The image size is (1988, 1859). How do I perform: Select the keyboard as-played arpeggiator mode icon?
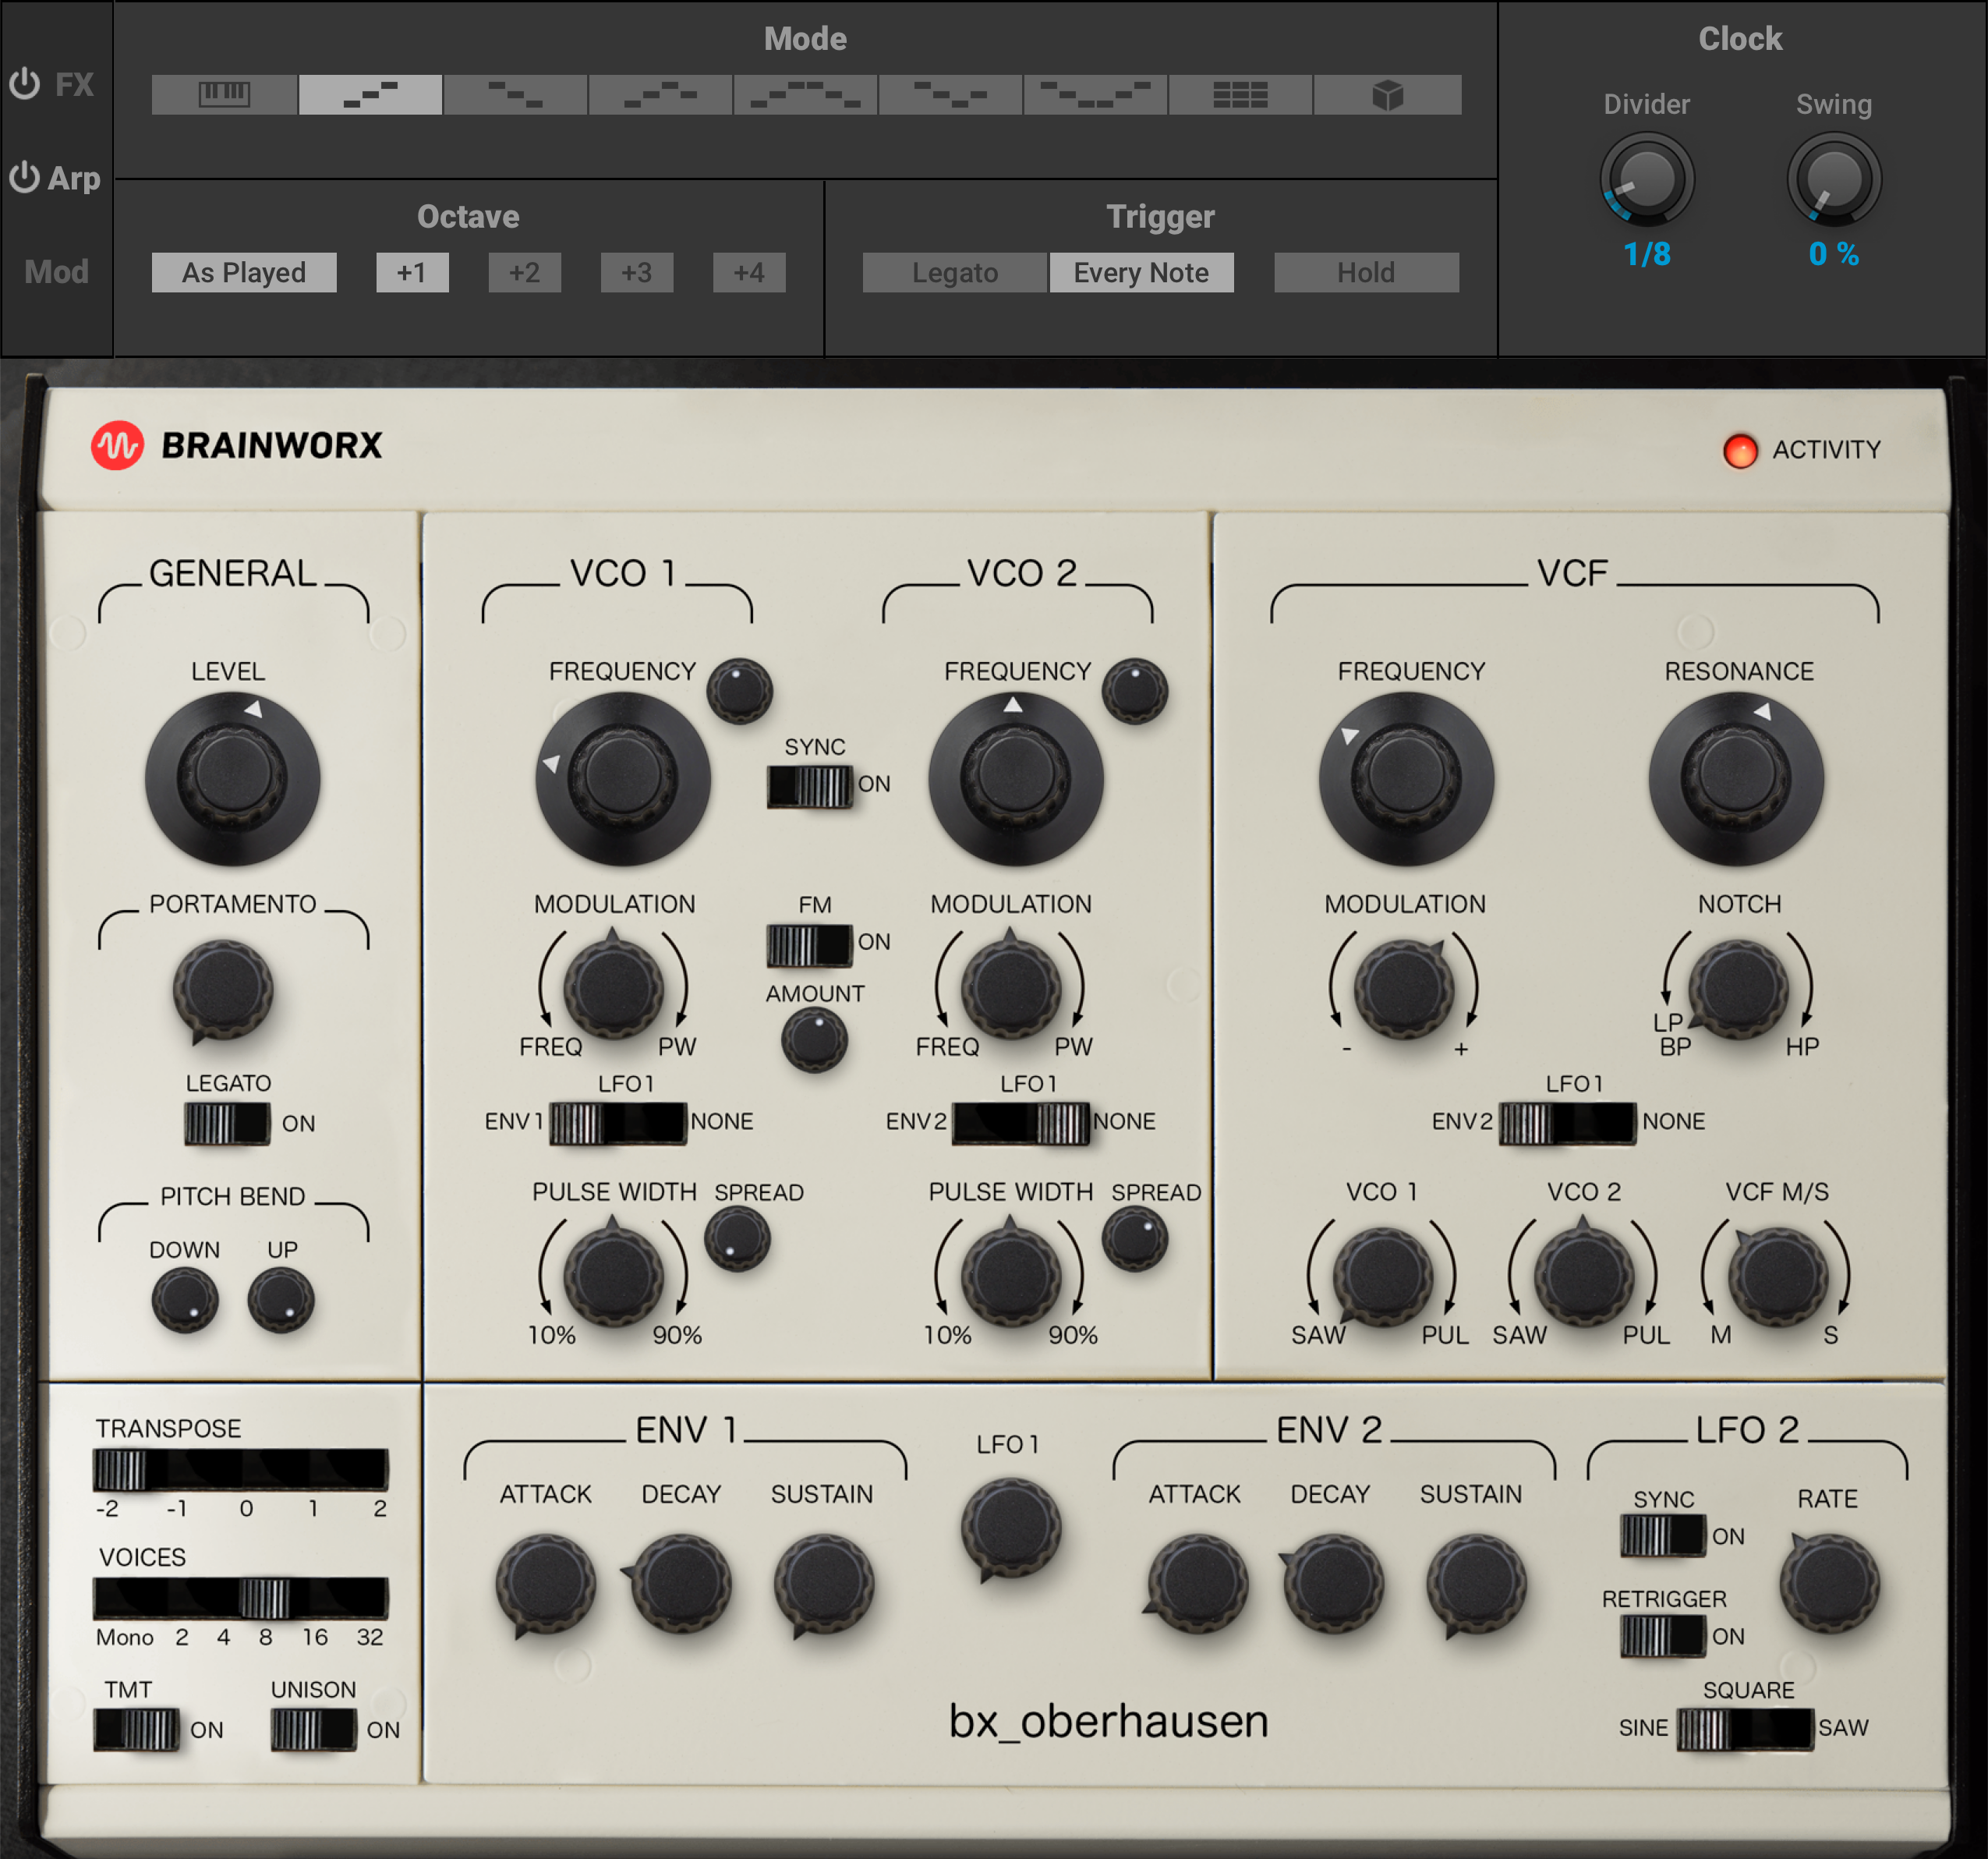223,95
